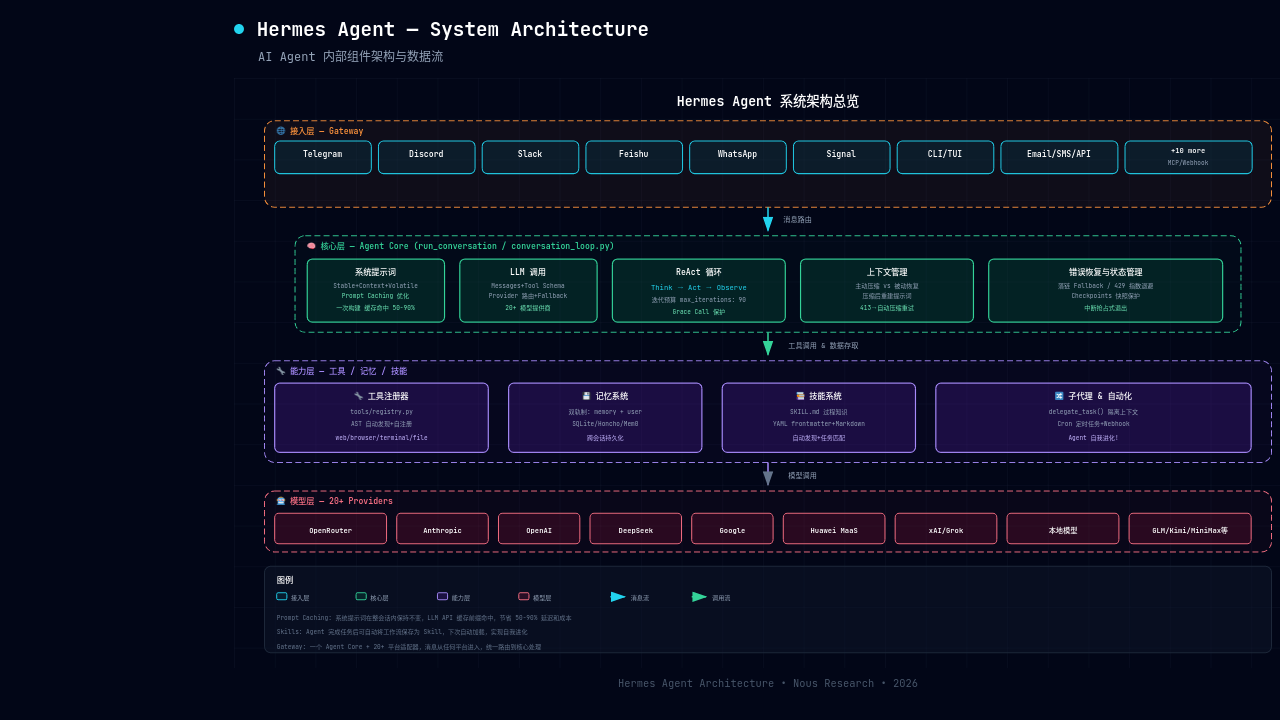Viewport: 1280px width, 720px height.
Task: Click the globe icon beside 接入层 Gateway
Action: (x=281, y=131)
